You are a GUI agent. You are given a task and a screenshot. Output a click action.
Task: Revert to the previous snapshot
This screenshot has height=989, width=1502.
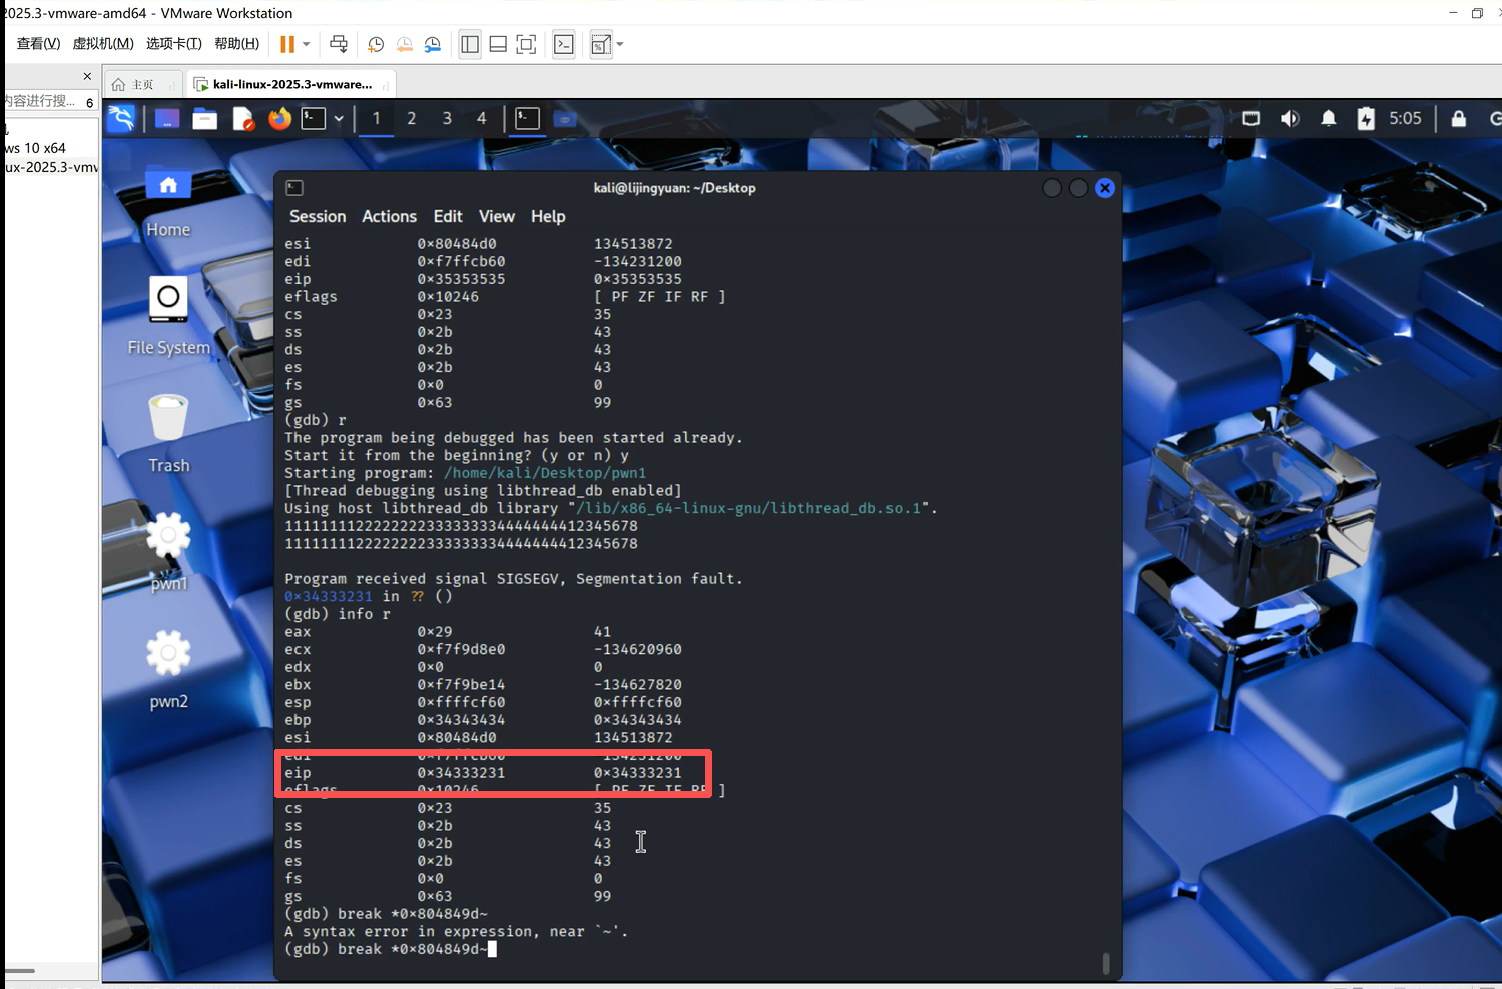point(404,44)
